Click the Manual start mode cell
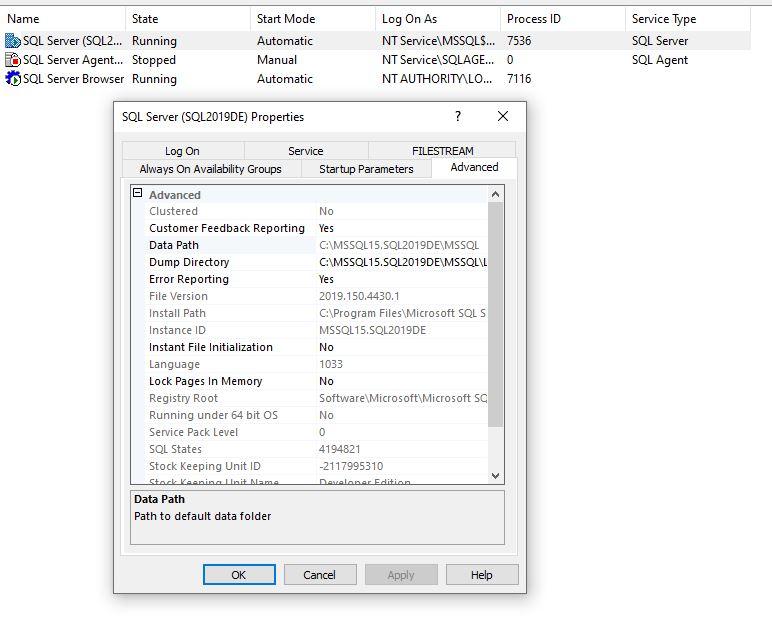The width and height of the screenshot is (772, 636). point(277,60)
